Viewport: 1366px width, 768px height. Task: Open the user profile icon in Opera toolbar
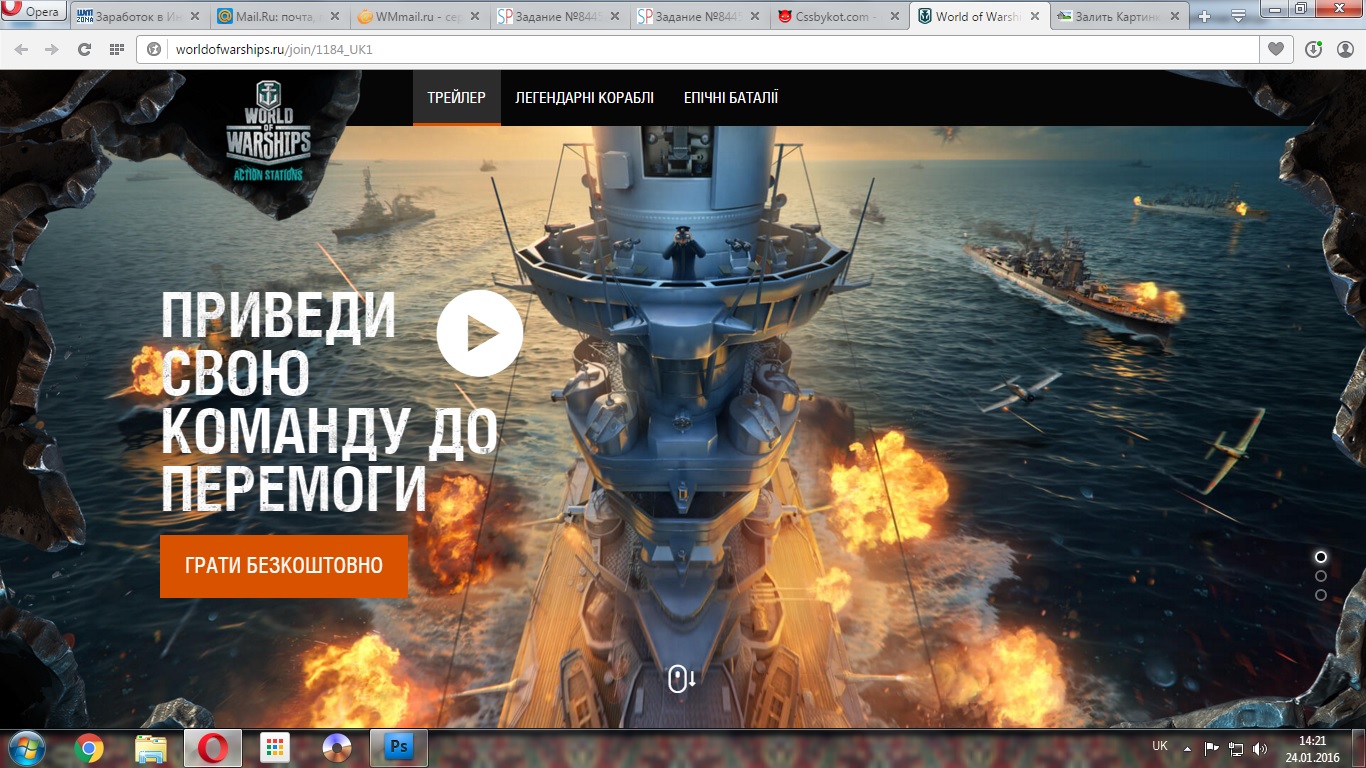click(1345, 50)
